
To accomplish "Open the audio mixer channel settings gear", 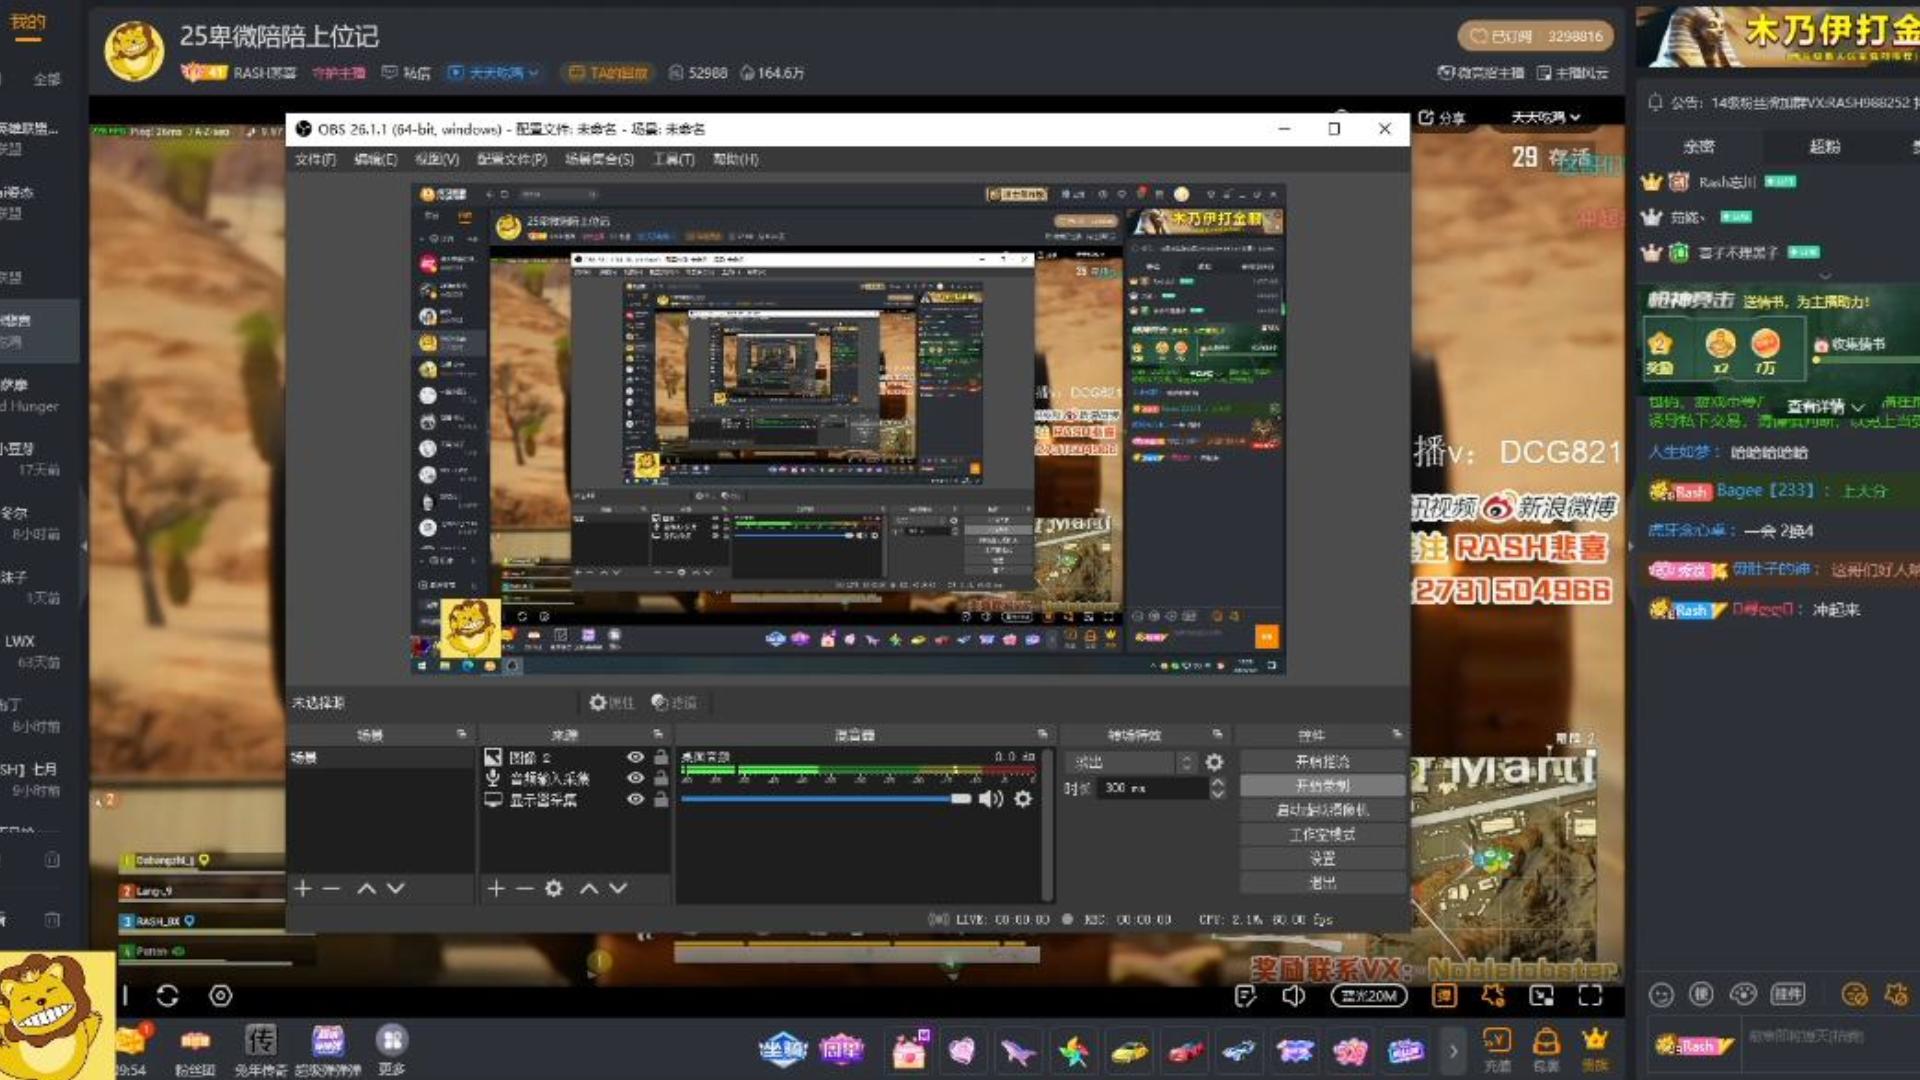I will click(x=1023, y=798).
